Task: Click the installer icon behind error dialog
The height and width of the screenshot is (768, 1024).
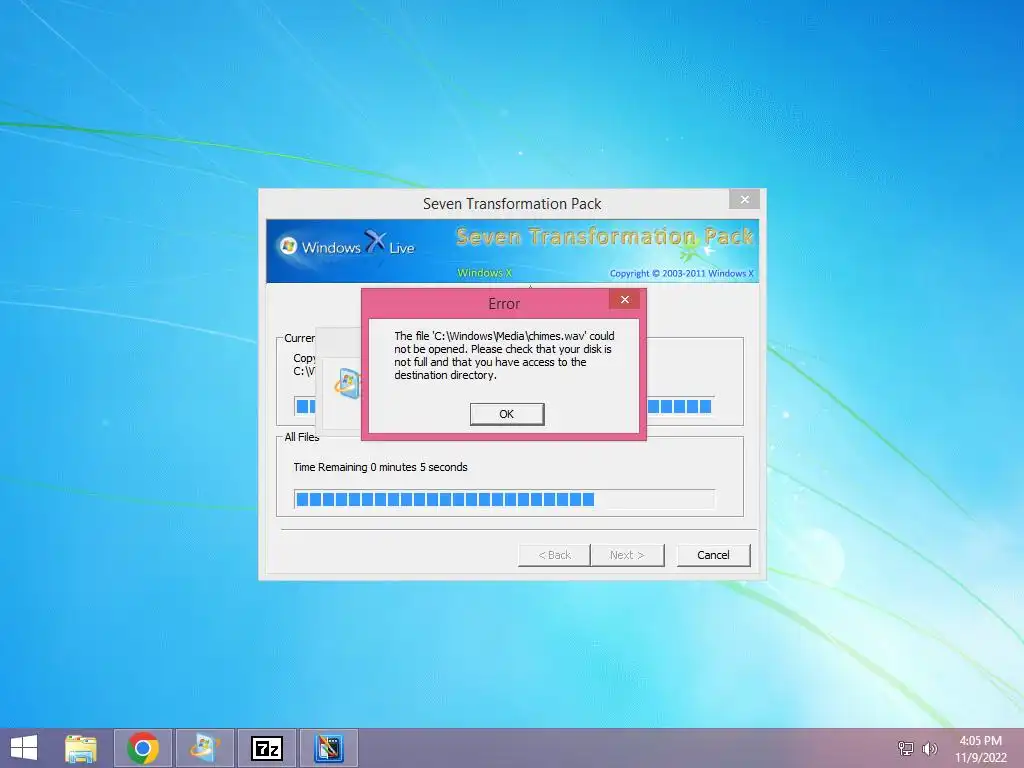Action: point(347,383)
